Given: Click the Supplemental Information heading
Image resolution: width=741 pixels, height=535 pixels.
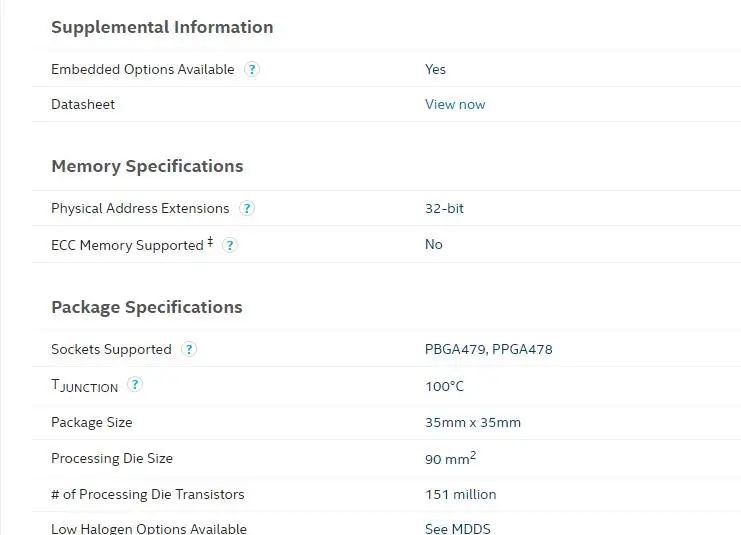Looking at the screenshot, I should coord(162,27).
